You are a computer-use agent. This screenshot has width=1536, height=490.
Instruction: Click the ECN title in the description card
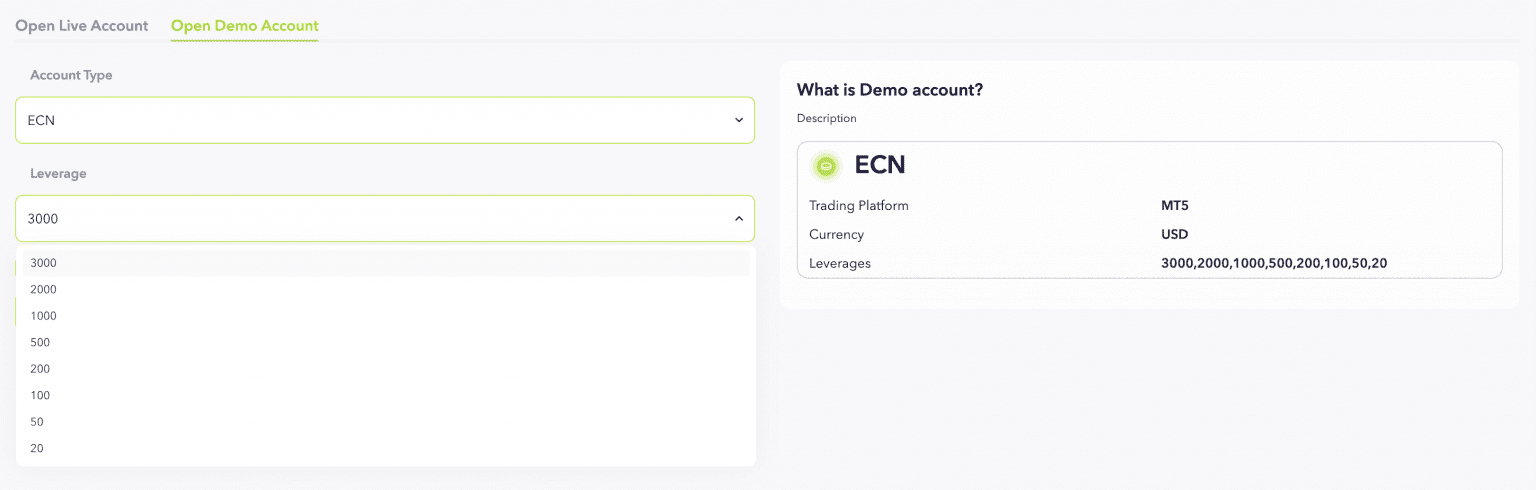[880, 166]
